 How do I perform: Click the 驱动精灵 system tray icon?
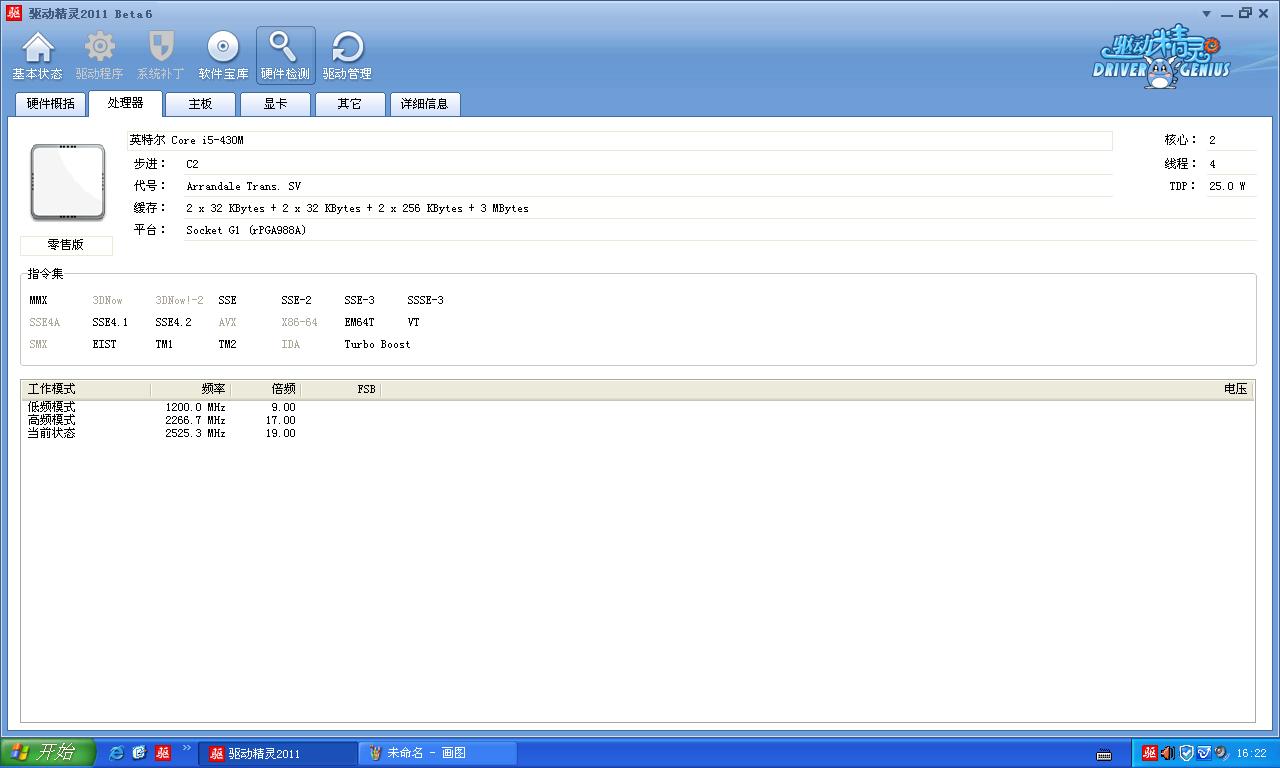click(x=1150, y=753)
